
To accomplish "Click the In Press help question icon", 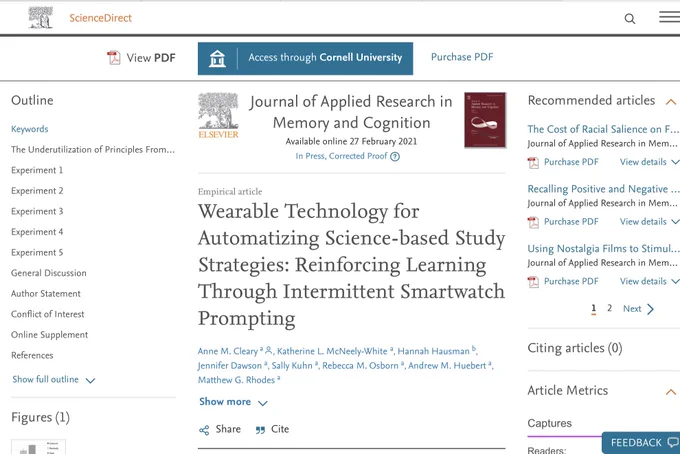I will [x=395, y=157].
